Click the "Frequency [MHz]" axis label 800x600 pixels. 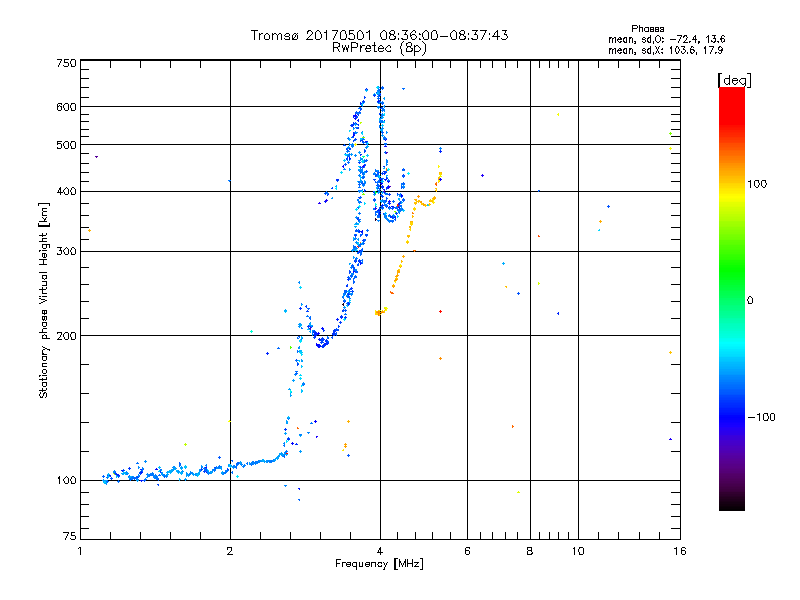pyautogui.click(x=379, y=564)
